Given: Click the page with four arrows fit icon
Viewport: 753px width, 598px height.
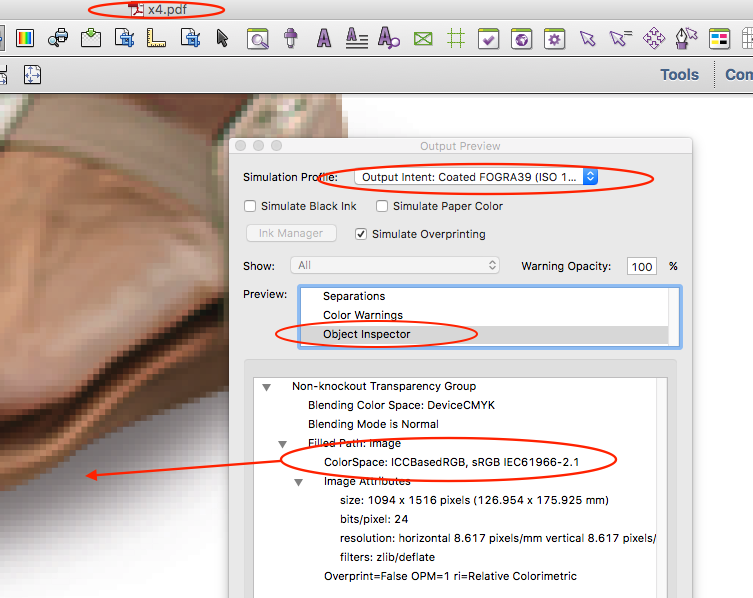Looking at the screenshot, I should click(32, 75).
